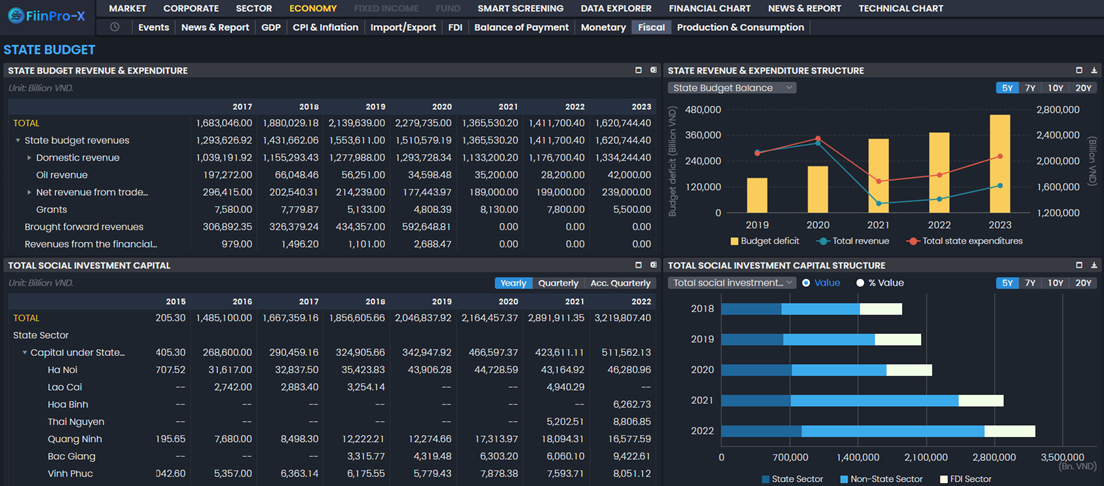1104x486 pixels.
Task: Collapse the State budget revenues row
Action: click(x=18, y=141)
